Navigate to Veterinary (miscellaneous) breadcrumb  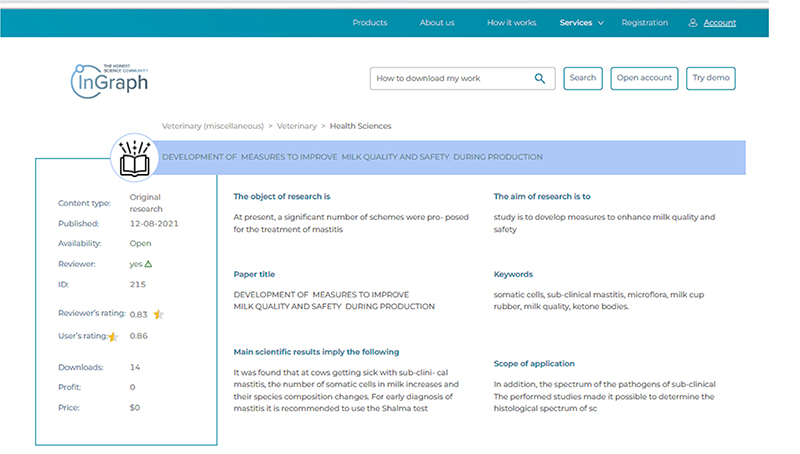coord(212,126)
